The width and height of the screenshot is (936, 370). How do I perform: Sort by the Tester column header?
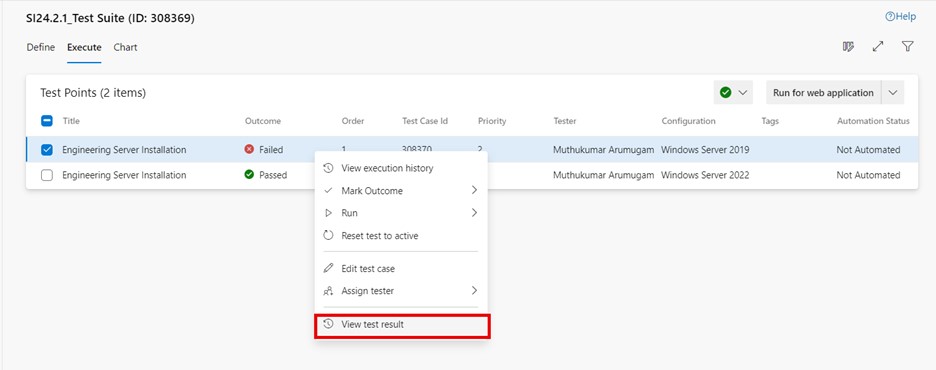tap(565, 121)
